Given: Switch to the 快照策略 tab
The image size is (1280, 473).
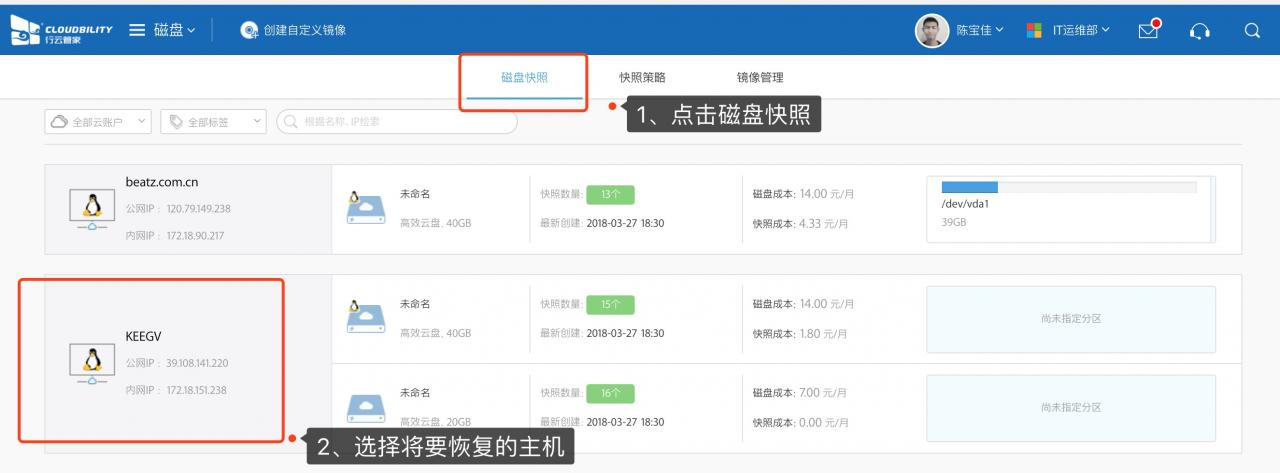Looking at the screenshot, I should tap(642, 77).
